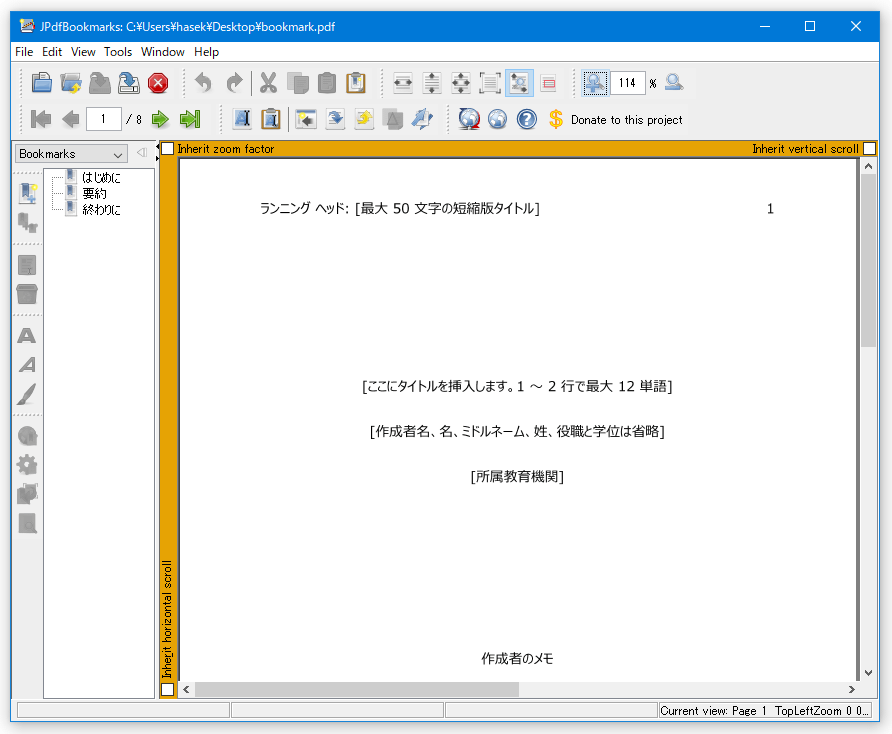
Task: Paste bookmark from clipboard
Action: click(327, 83)
